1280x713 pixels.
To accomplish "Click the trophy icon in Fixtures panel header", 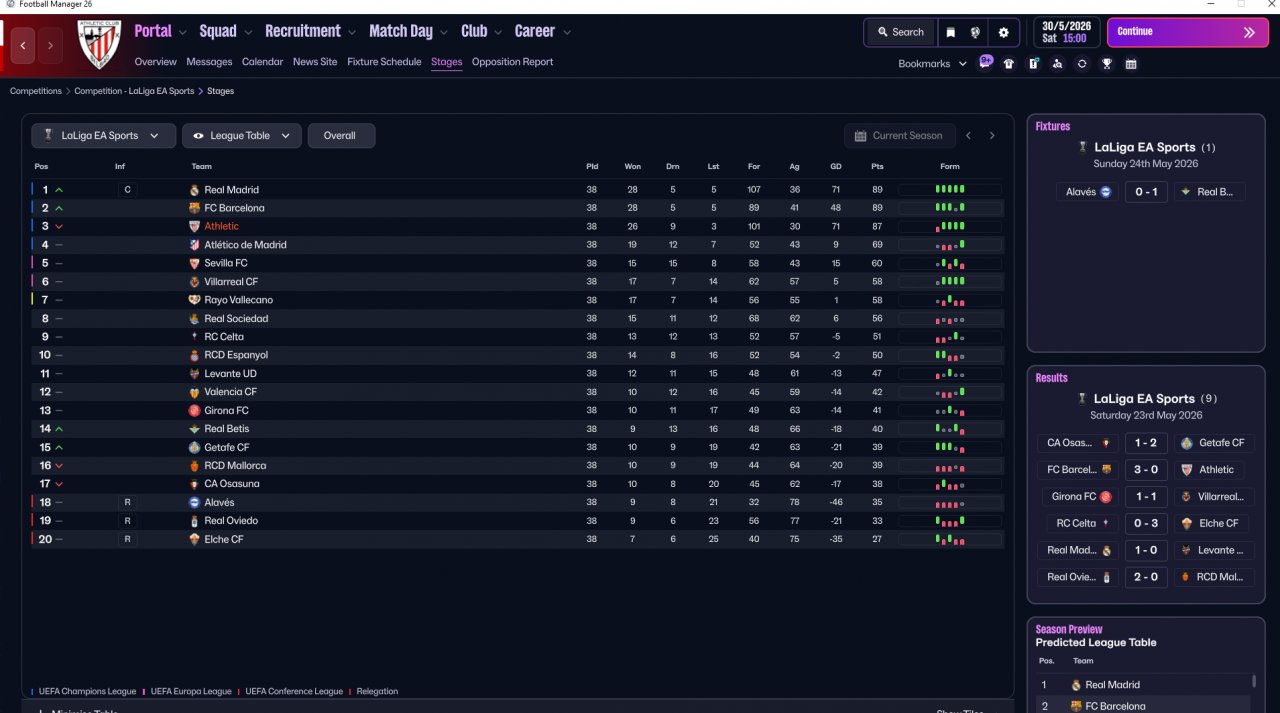I will 1083,147.
